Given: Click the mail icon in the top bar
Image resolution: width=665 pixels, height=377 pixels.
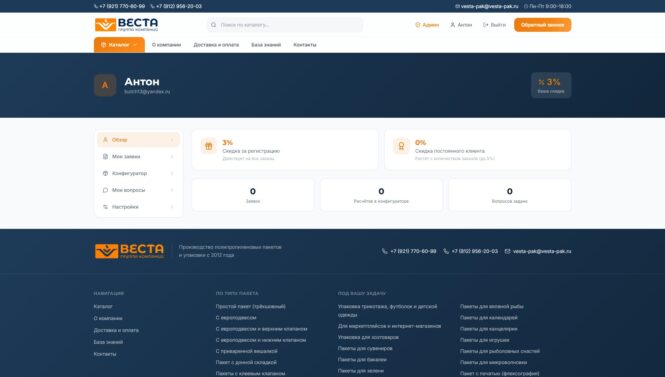Looking at the screenshot, I should [x=457, y=6].
